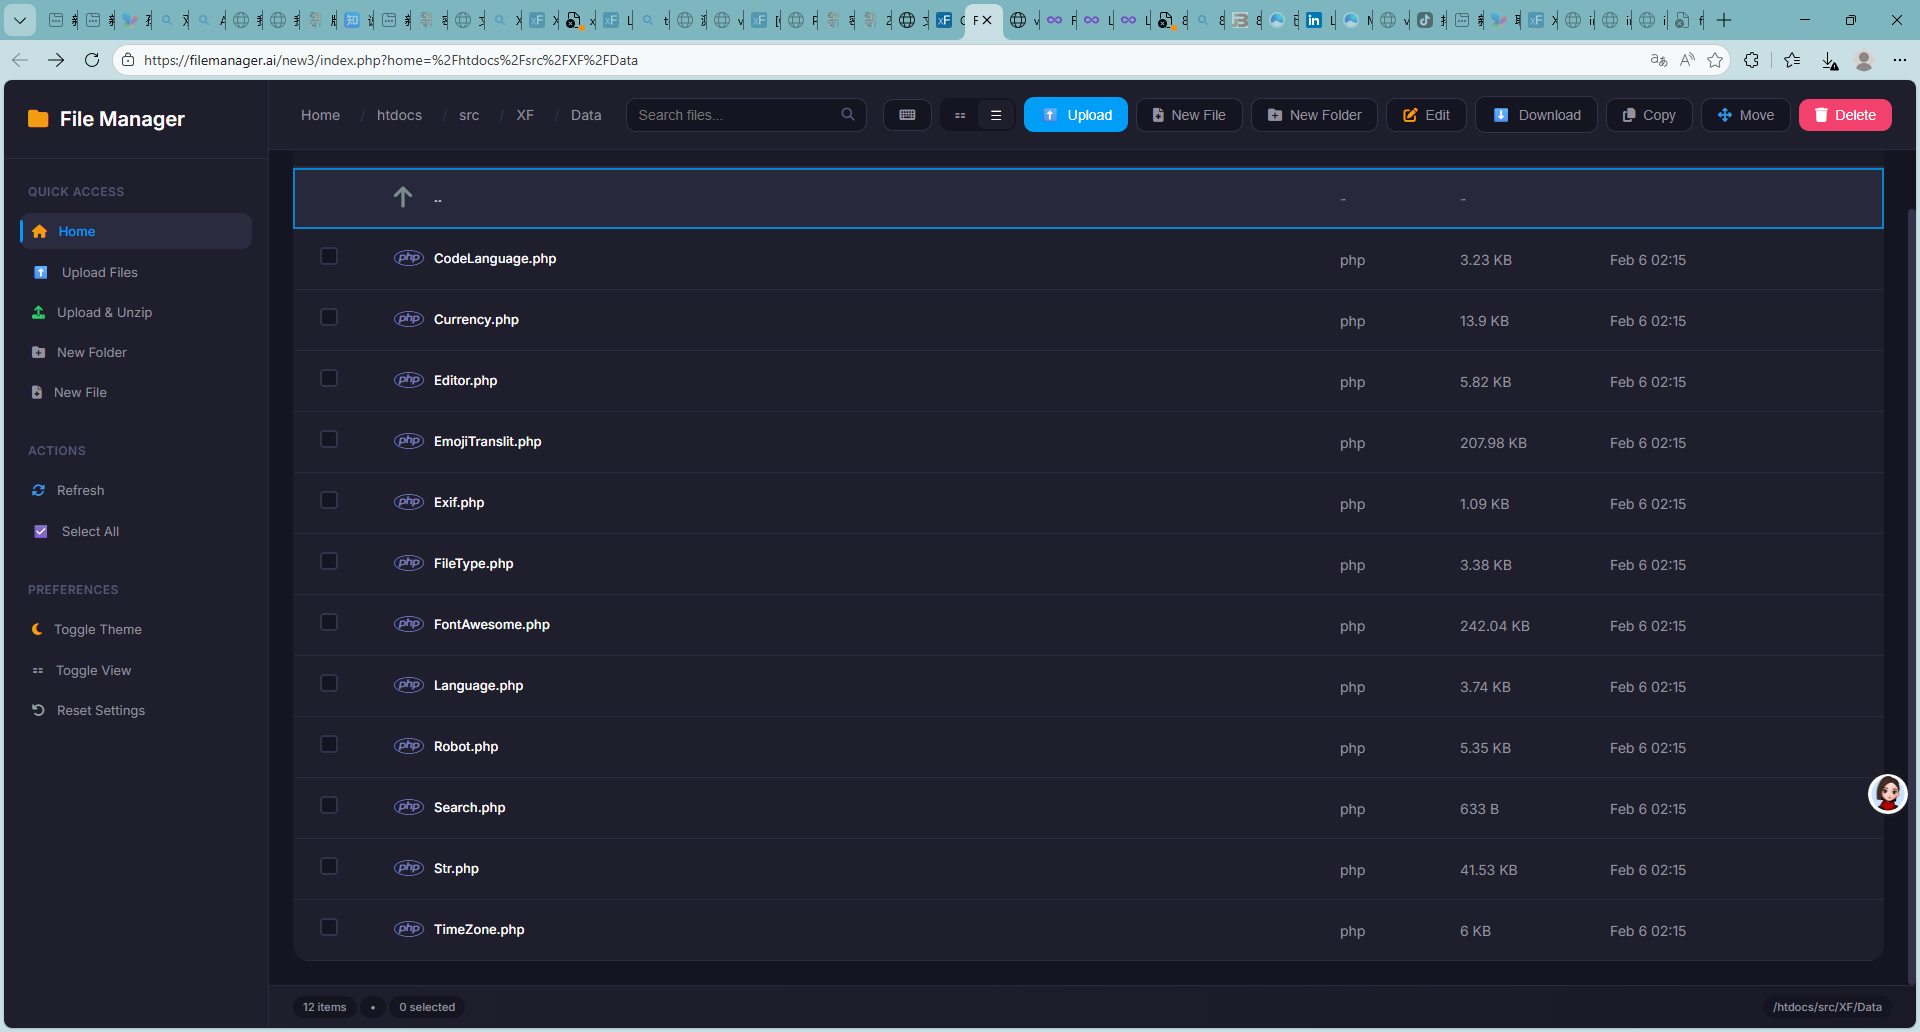Expand the browser tab list chevron
Viewport: 1920px width, 1032px height.
point(19,20)
